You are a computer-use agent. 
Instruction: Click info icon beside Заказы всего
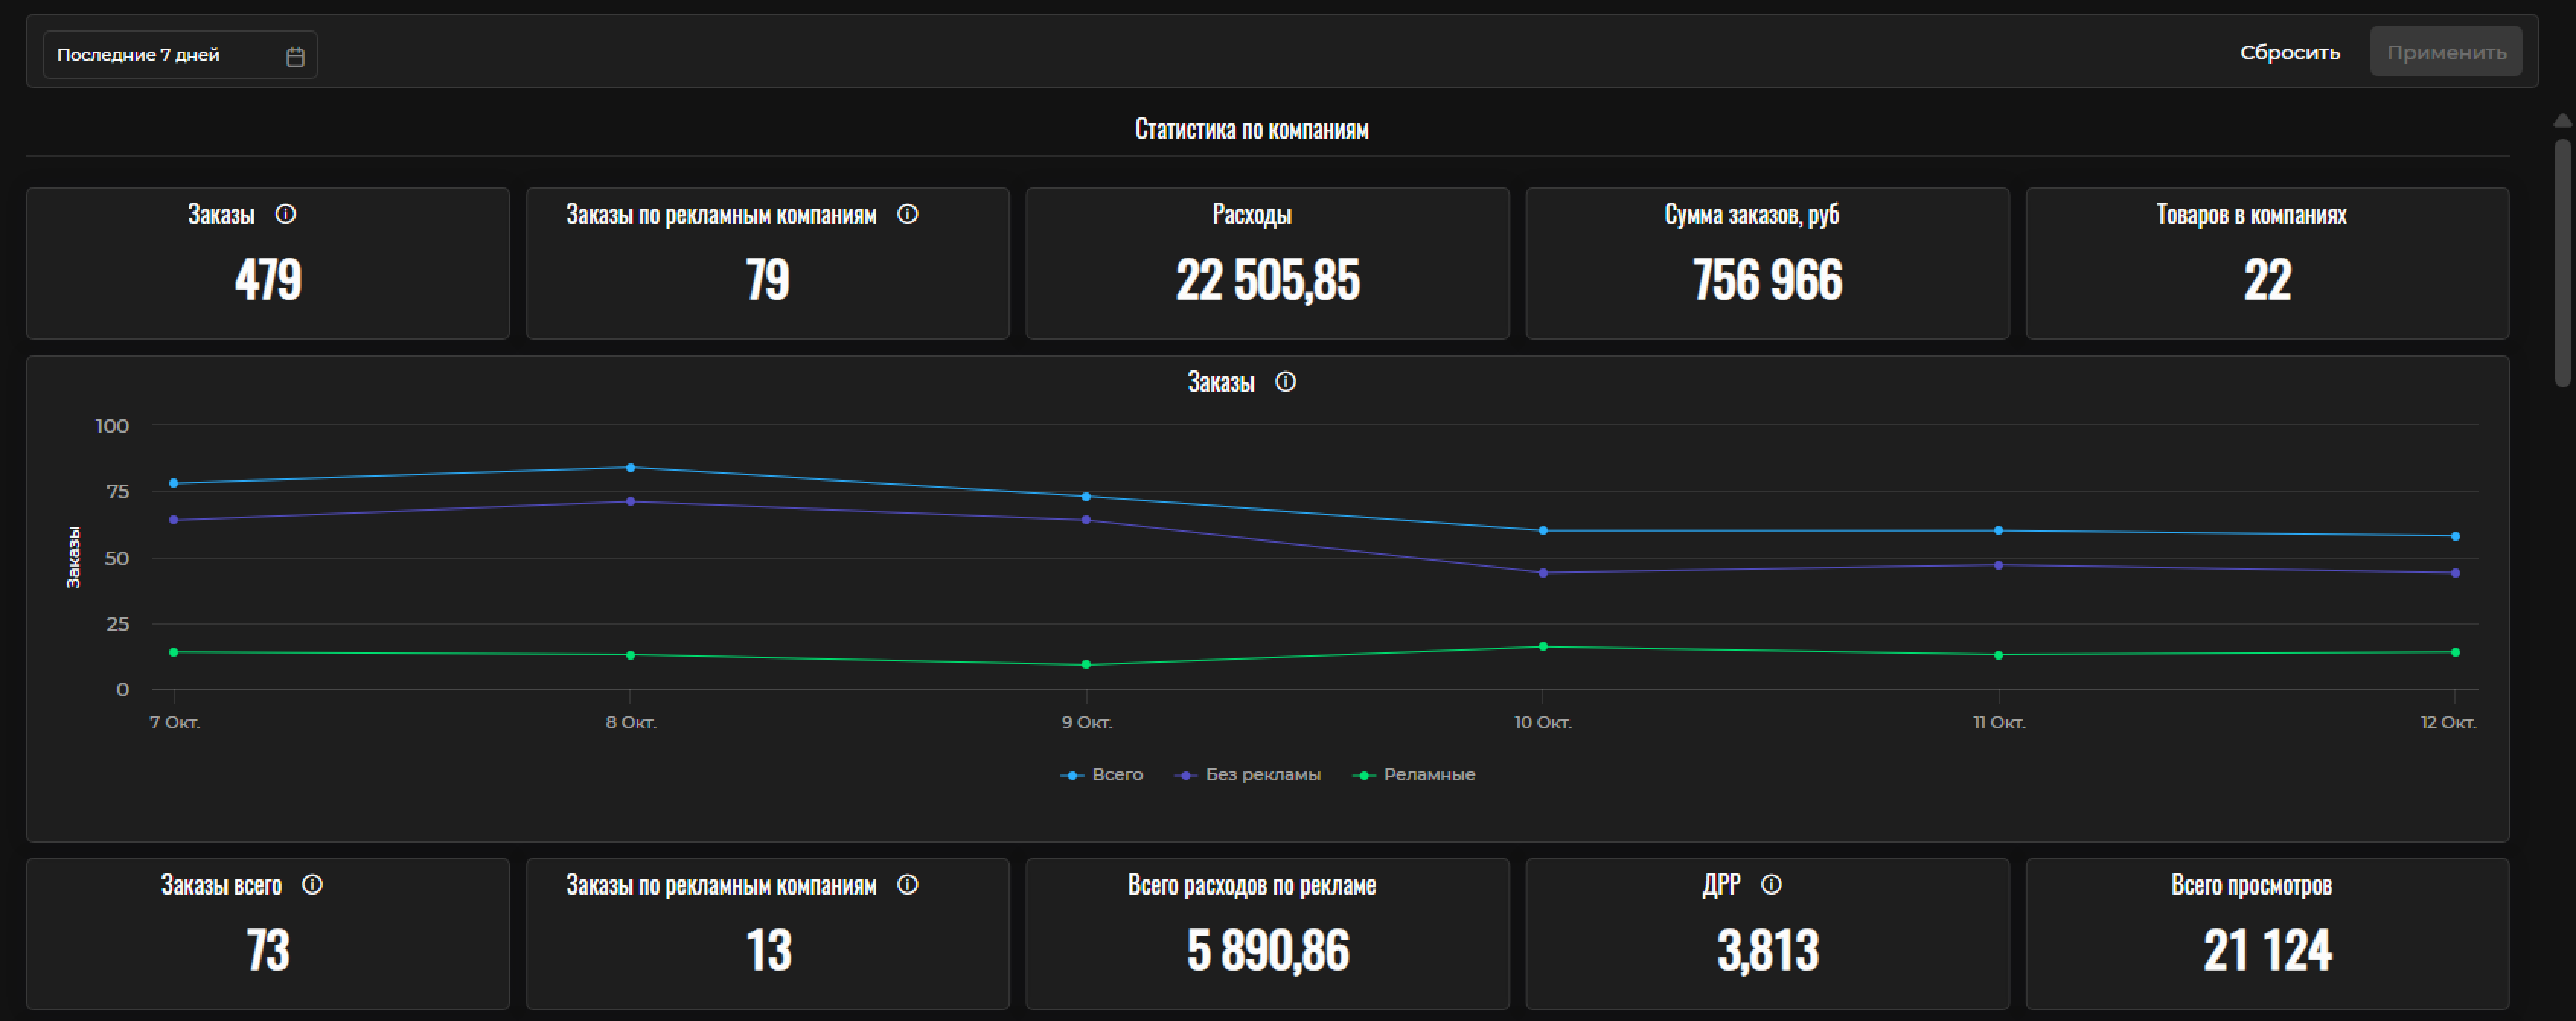click(x=312, y=884)
